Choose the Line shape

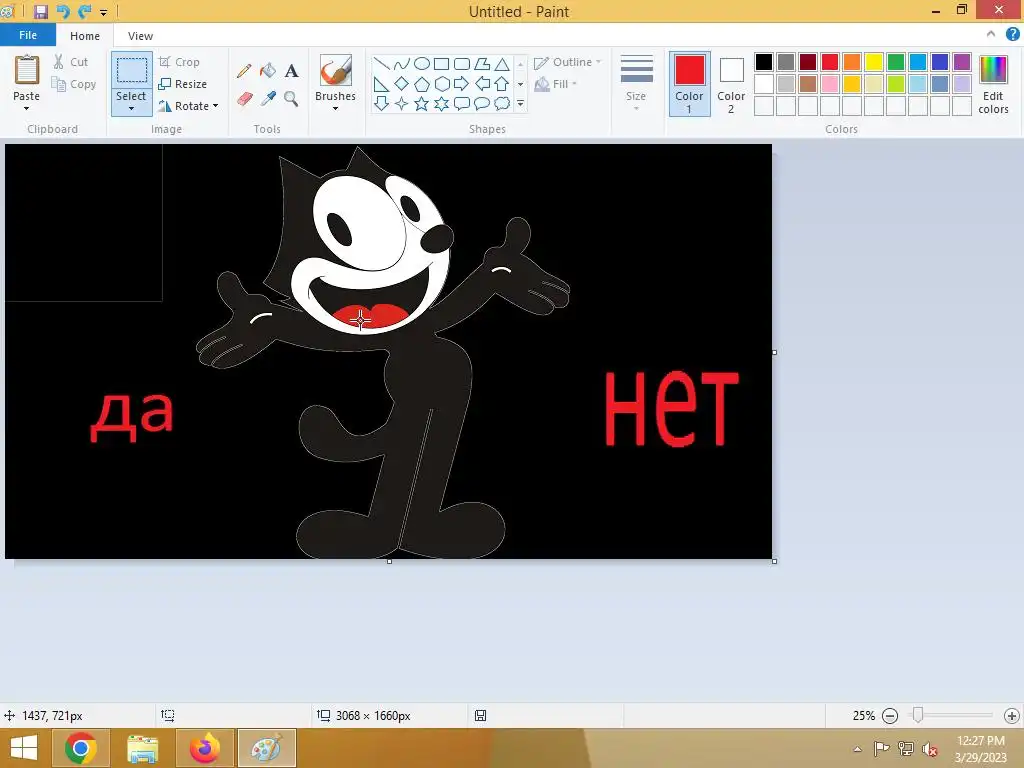coord(382,63)
